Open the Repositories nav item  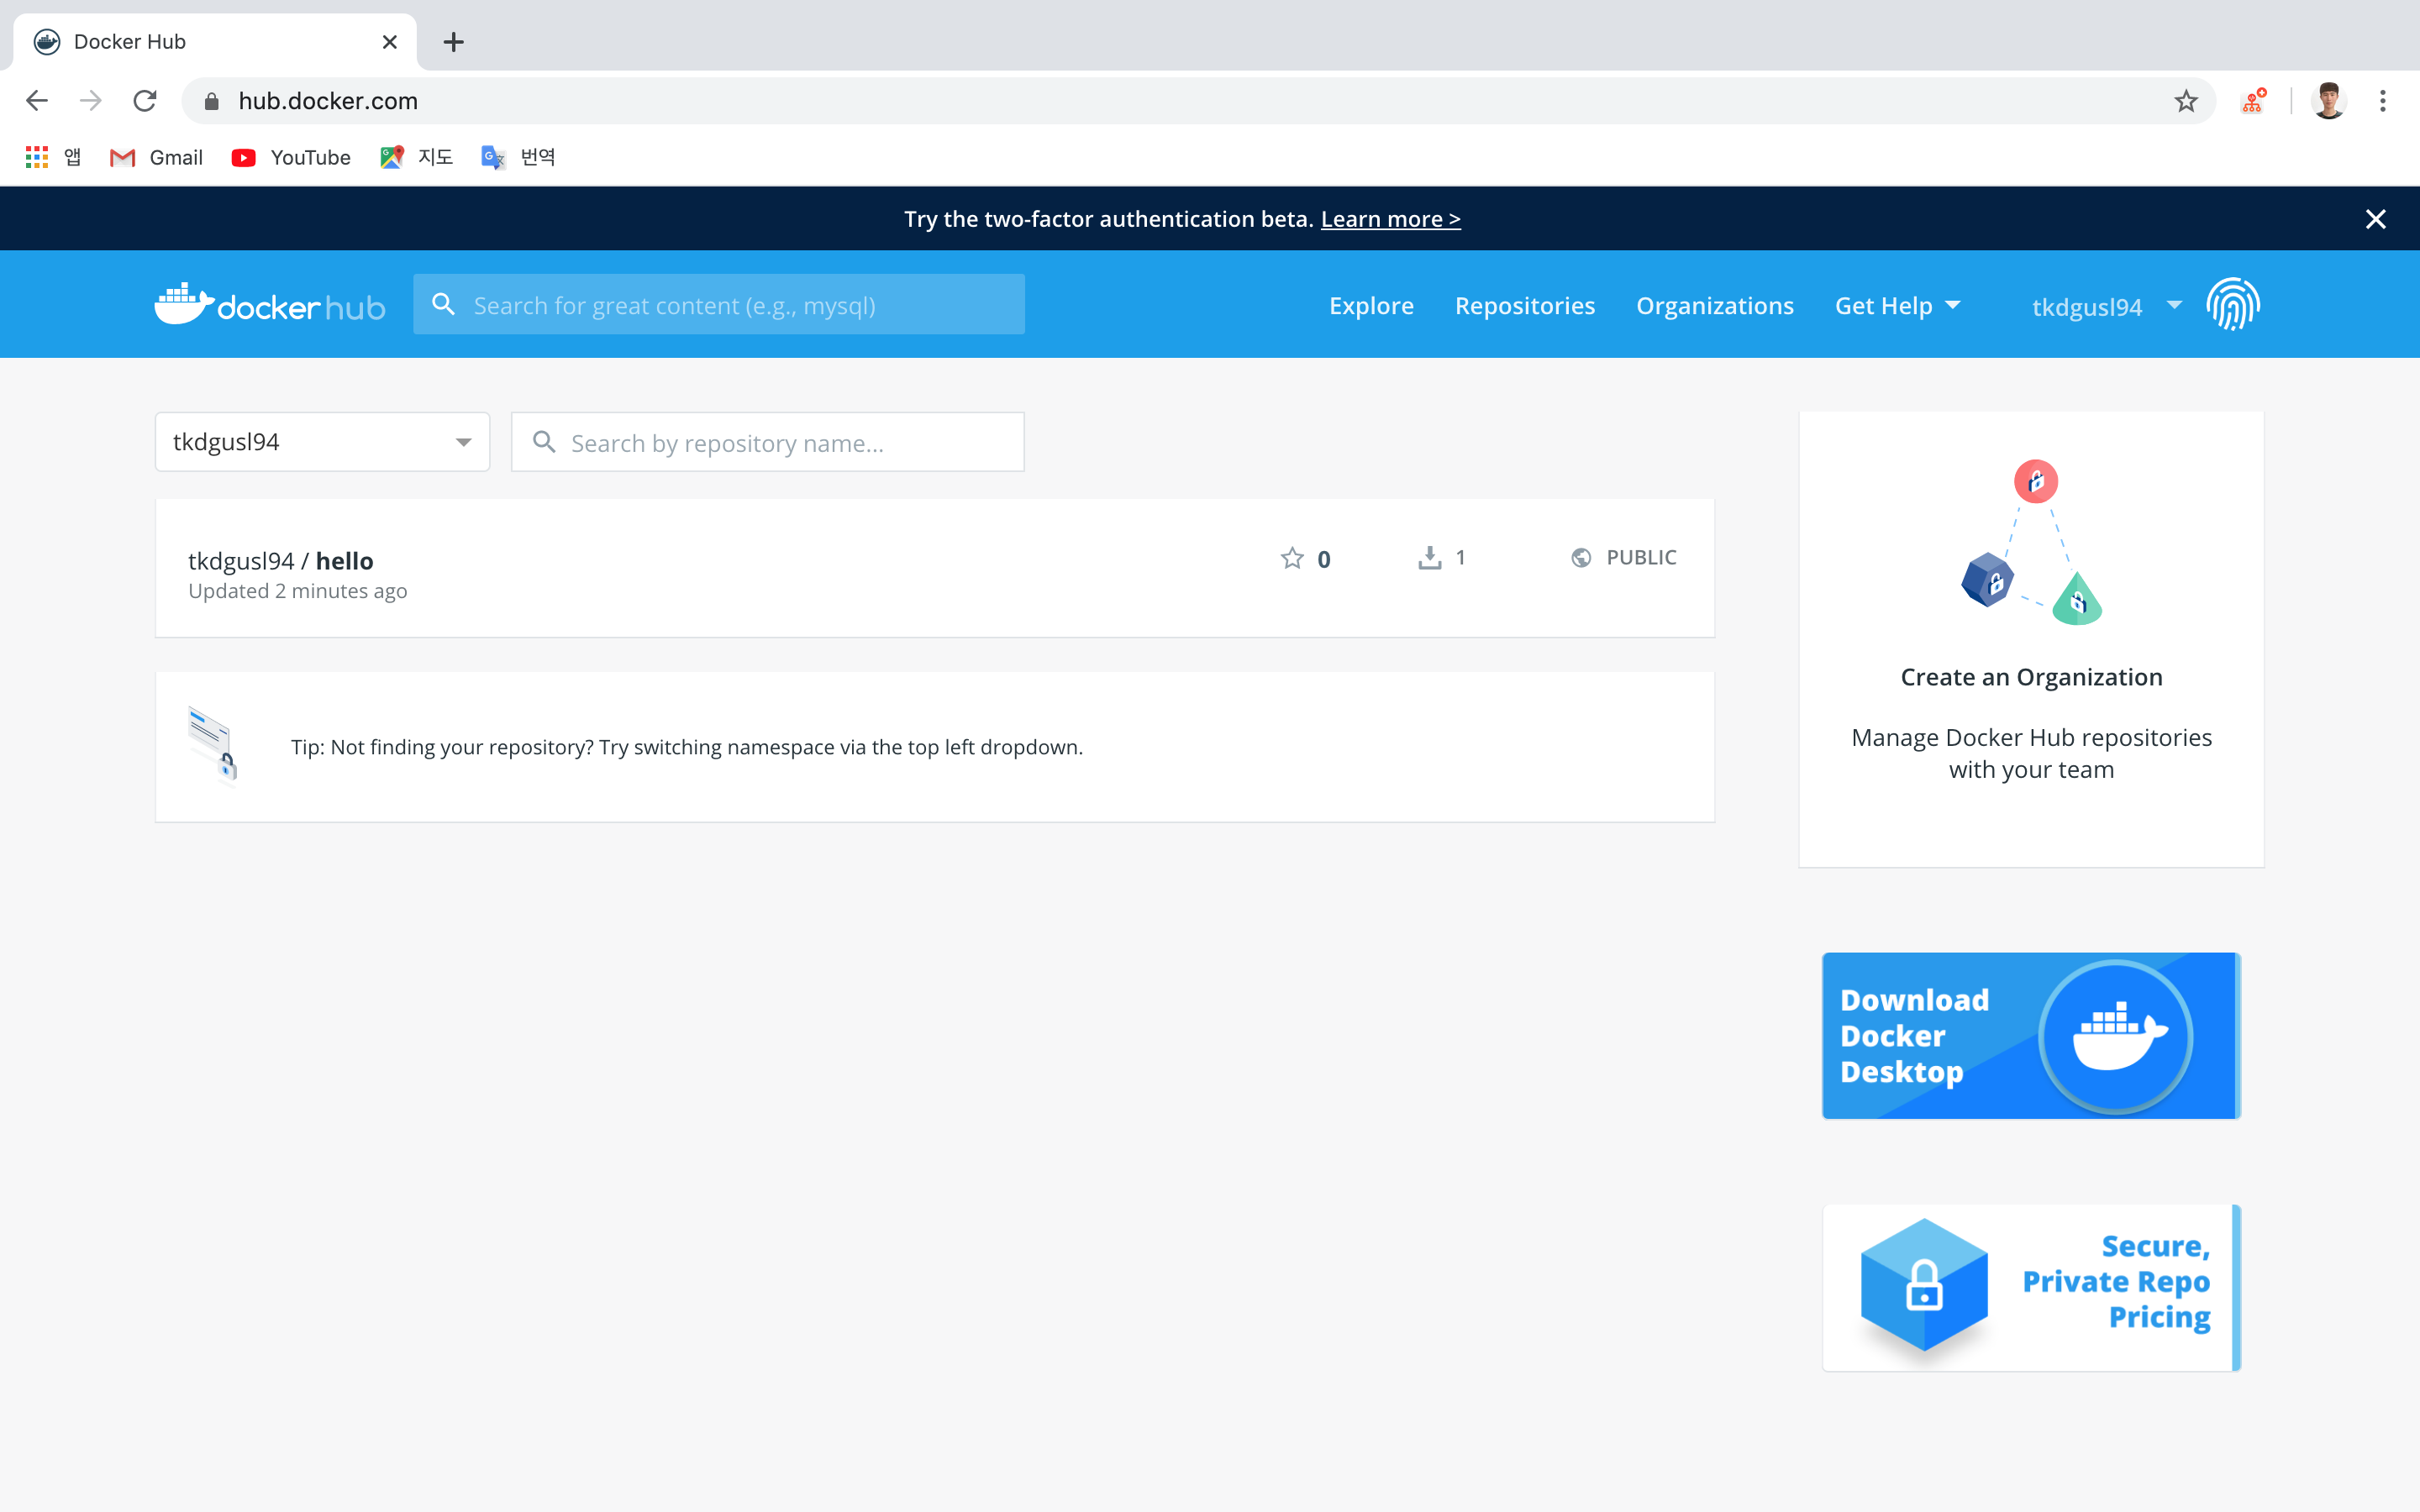point(1524,306)
